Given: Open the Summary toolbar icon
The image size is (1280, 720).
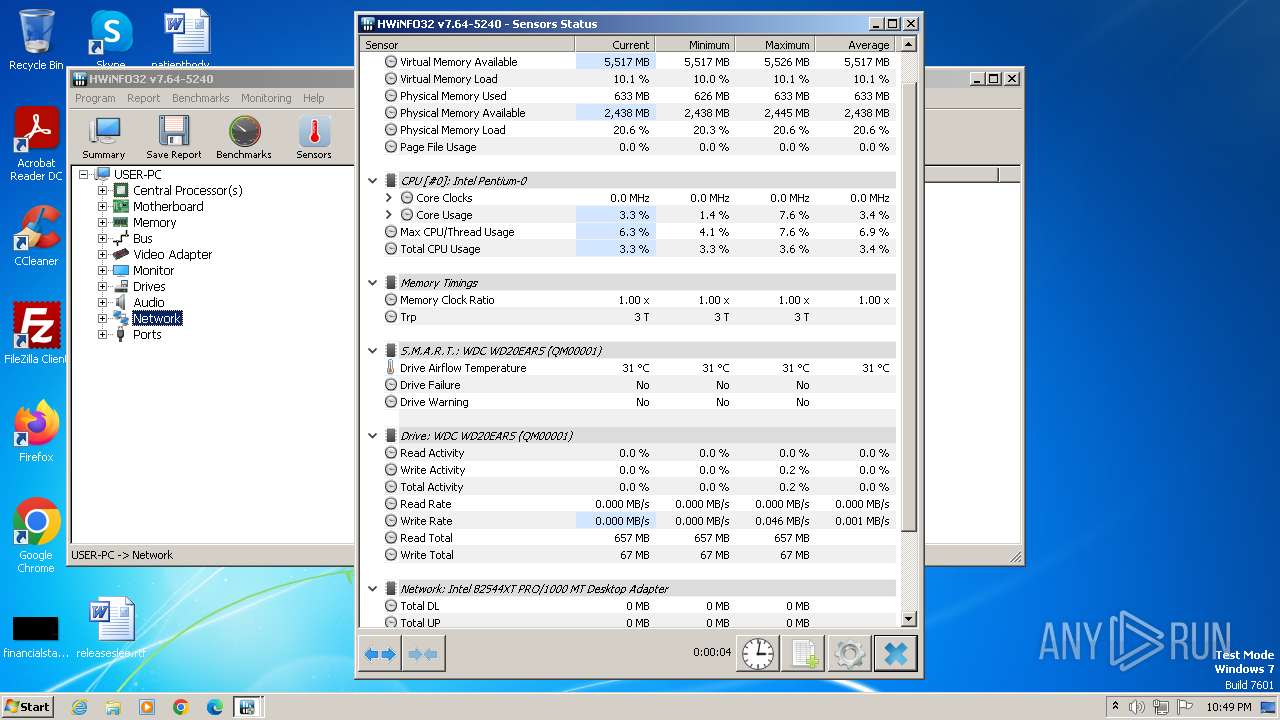Looking at the screenshot, I should point(103,137).
